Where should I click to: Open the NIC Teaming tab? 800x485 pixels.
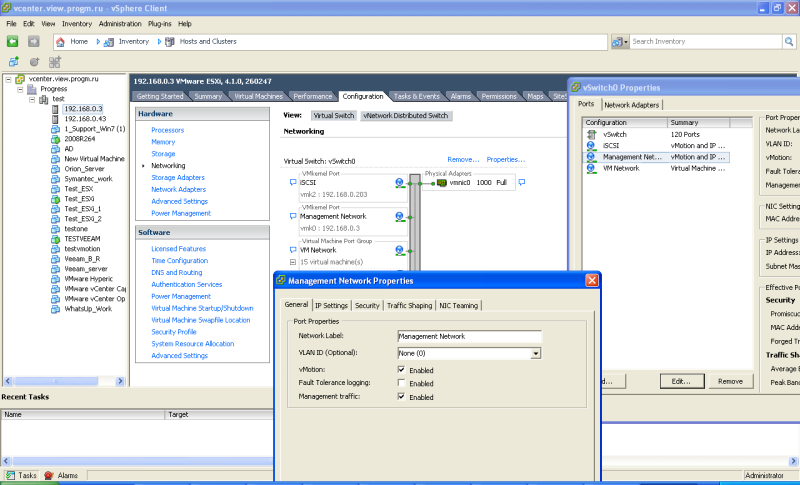459,305
